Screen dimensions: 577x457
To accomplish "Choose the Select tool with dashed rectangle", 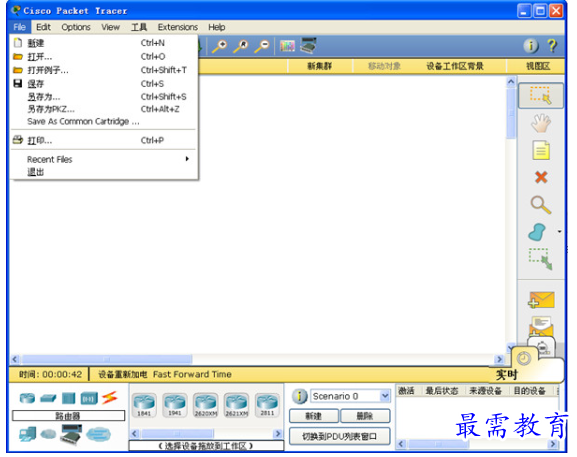I will click(x=541, y=96).
